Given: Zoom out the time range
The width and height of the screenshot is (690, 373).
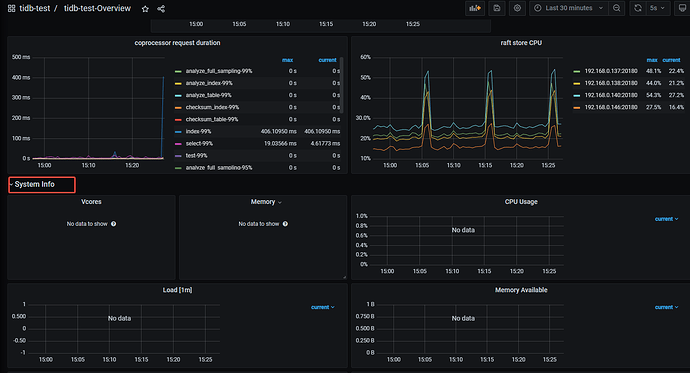Looking at the screenshot, I should pyautogui.click(x=617, y=8).
